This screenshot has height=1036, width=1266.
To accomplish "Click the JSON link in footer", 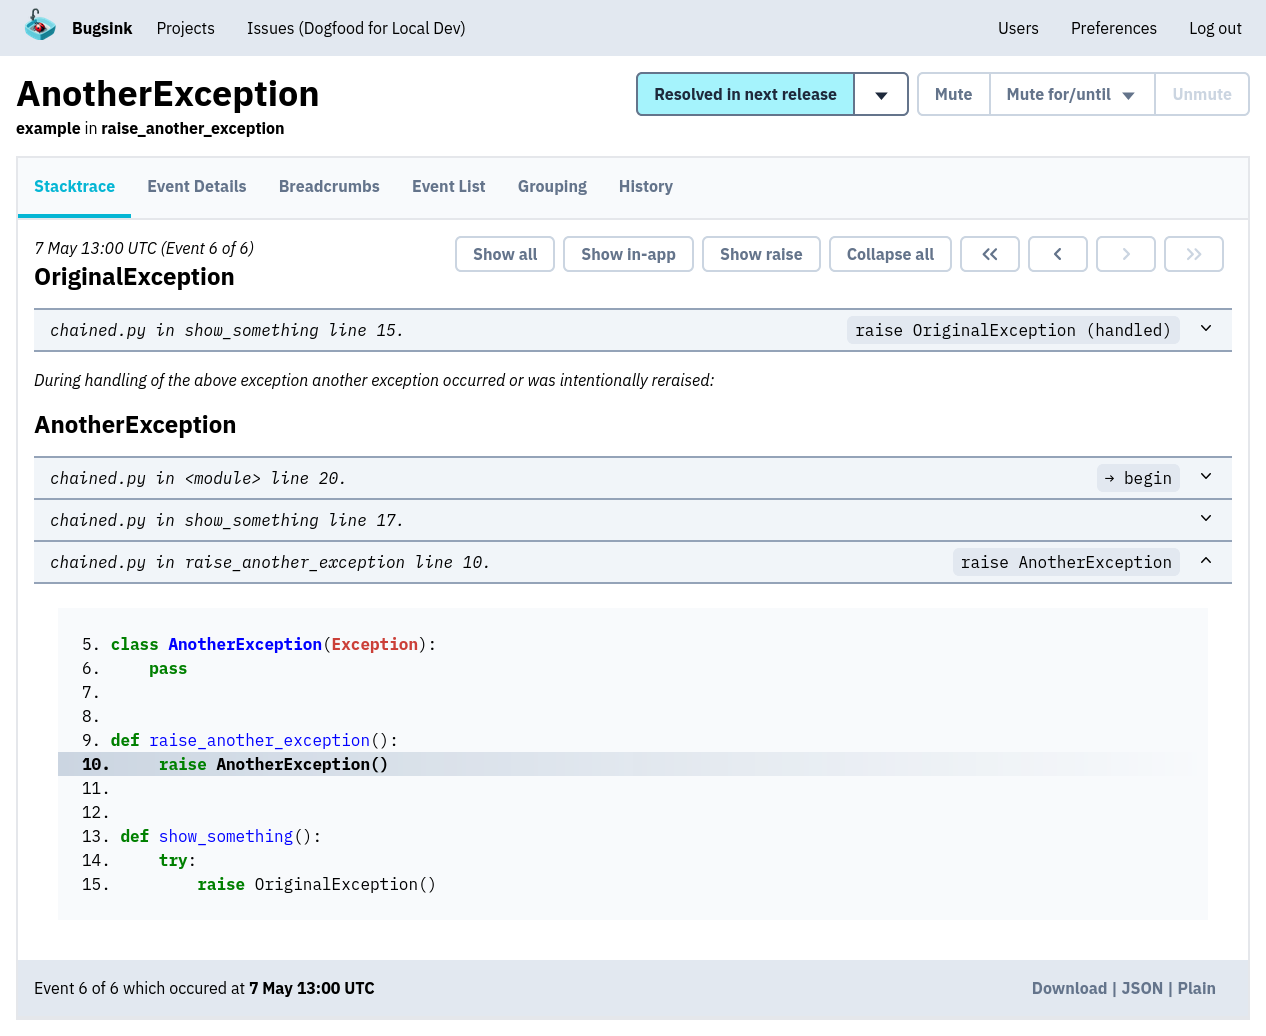I will tap(1142, 988).
